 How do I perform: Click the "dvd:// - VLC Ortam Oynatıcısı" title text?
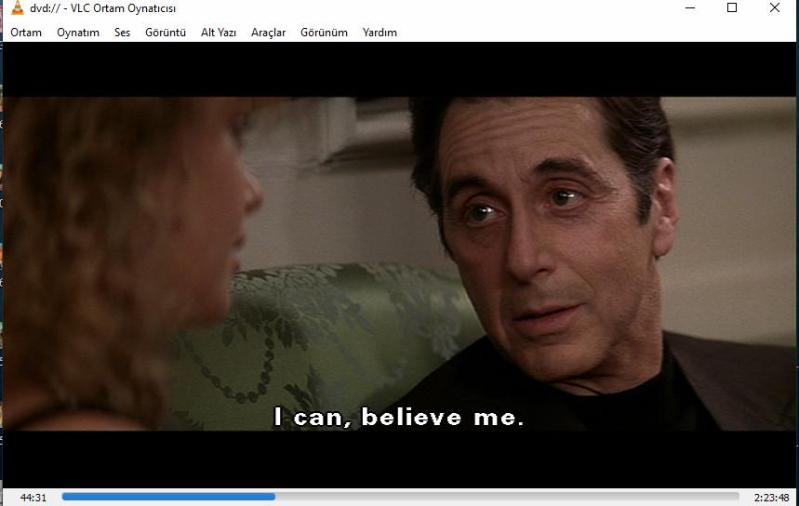click(103, 8)
